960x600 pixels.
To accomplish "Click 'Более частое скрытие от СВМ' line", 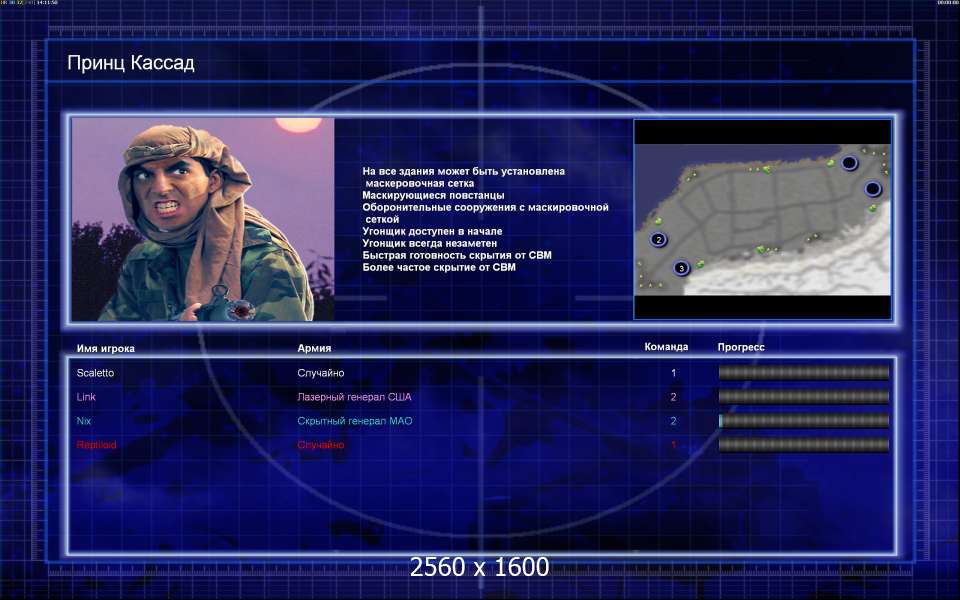I will click(x=439, y=267).
